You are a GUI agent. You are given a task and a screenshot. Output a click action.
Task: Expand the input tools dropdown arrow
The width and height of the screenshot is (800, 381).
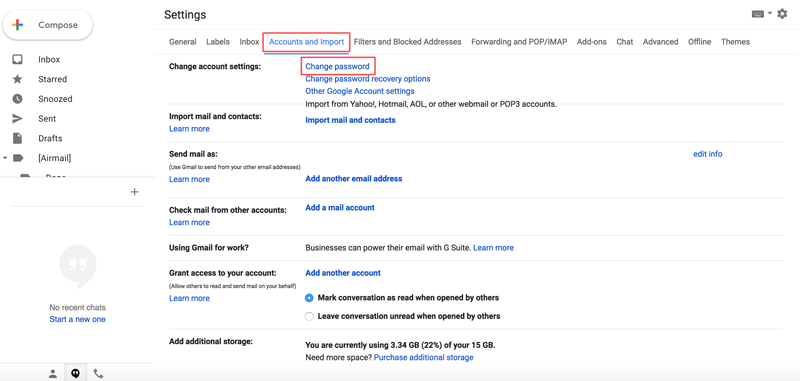[x=770, y=14]
